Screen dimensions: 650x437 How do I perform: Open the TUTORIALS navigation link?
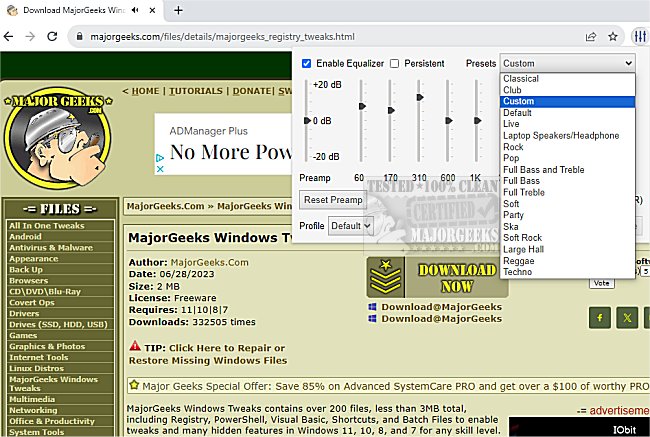[196, 91]
